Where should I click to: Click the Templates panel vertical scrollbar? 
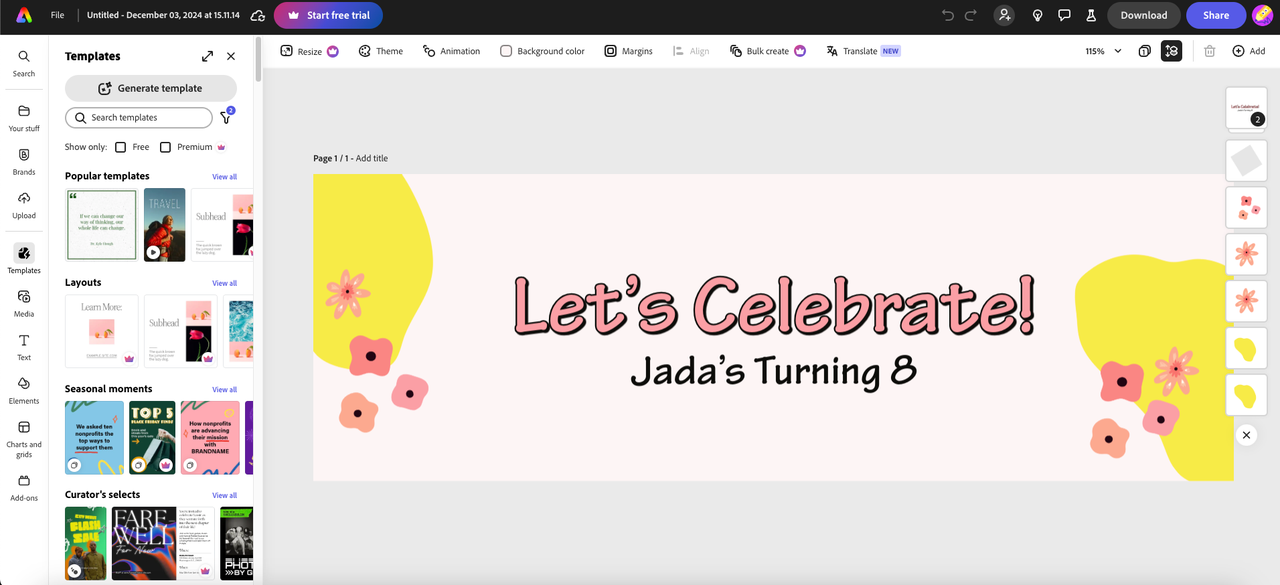(x=259, y=60)
